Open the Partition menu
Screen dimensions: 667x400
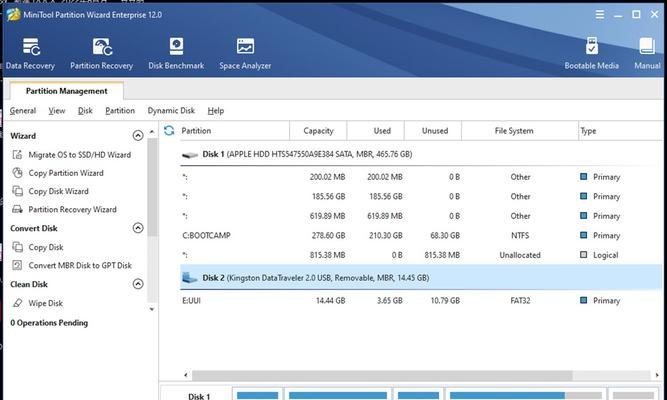(120, 111)
